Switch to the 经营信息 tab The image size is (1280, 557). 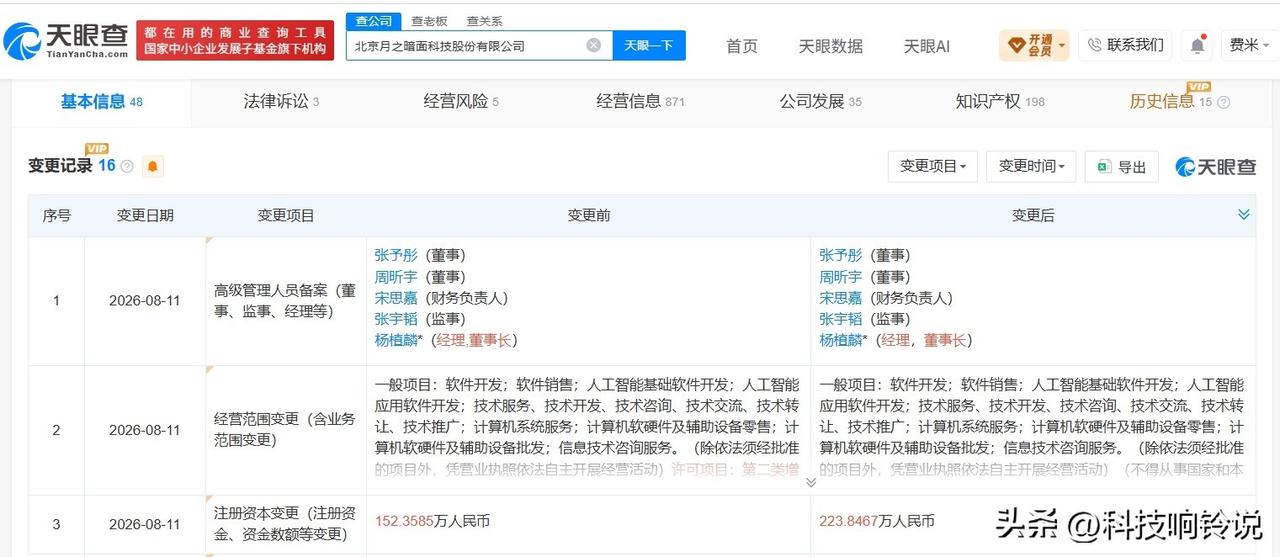(640, 101)
